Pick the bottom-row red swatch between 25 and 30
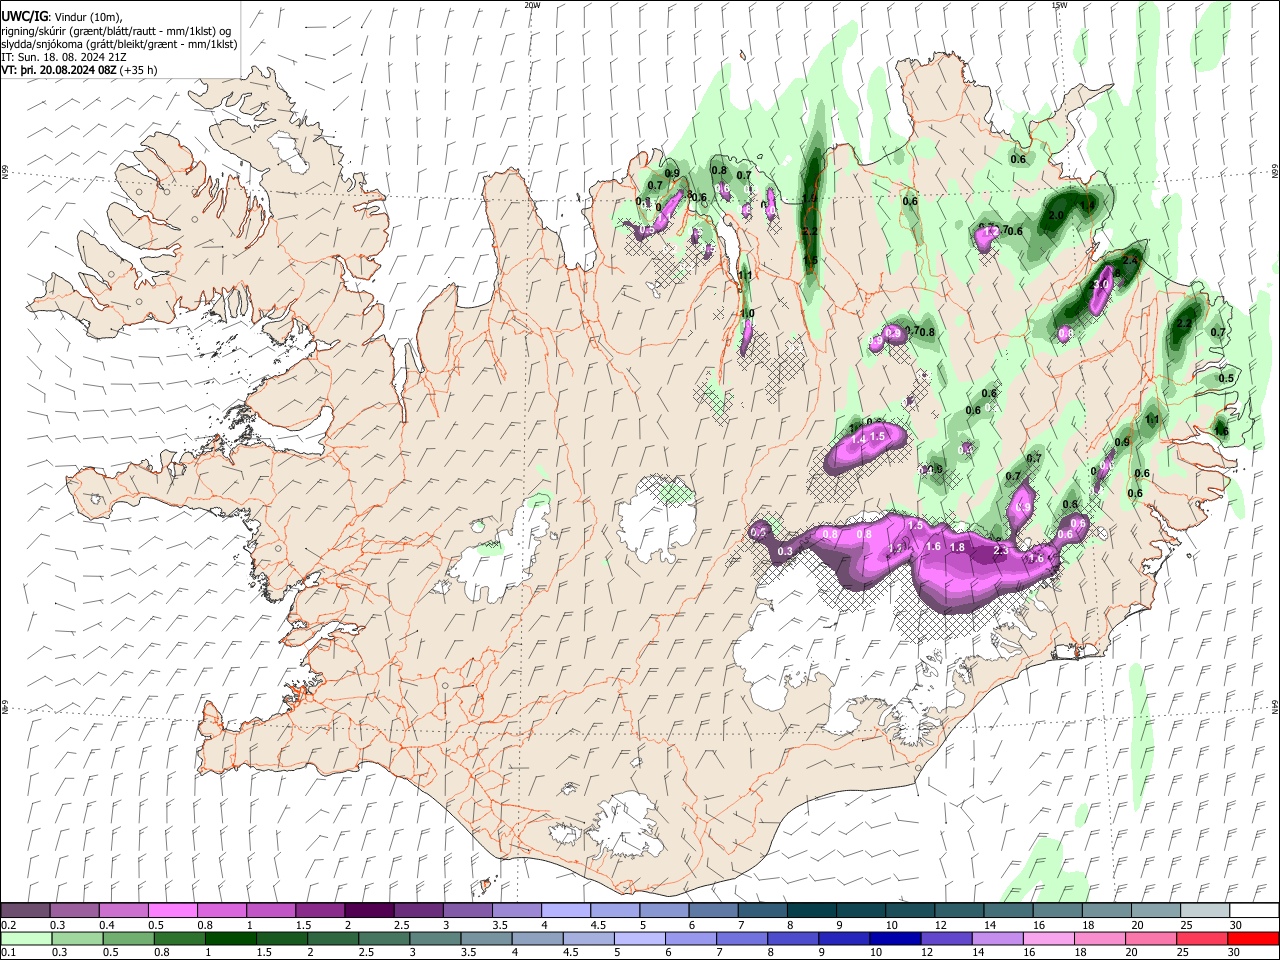The width and height of the screenshot is (1280, 960). (x=1202, y=939)
